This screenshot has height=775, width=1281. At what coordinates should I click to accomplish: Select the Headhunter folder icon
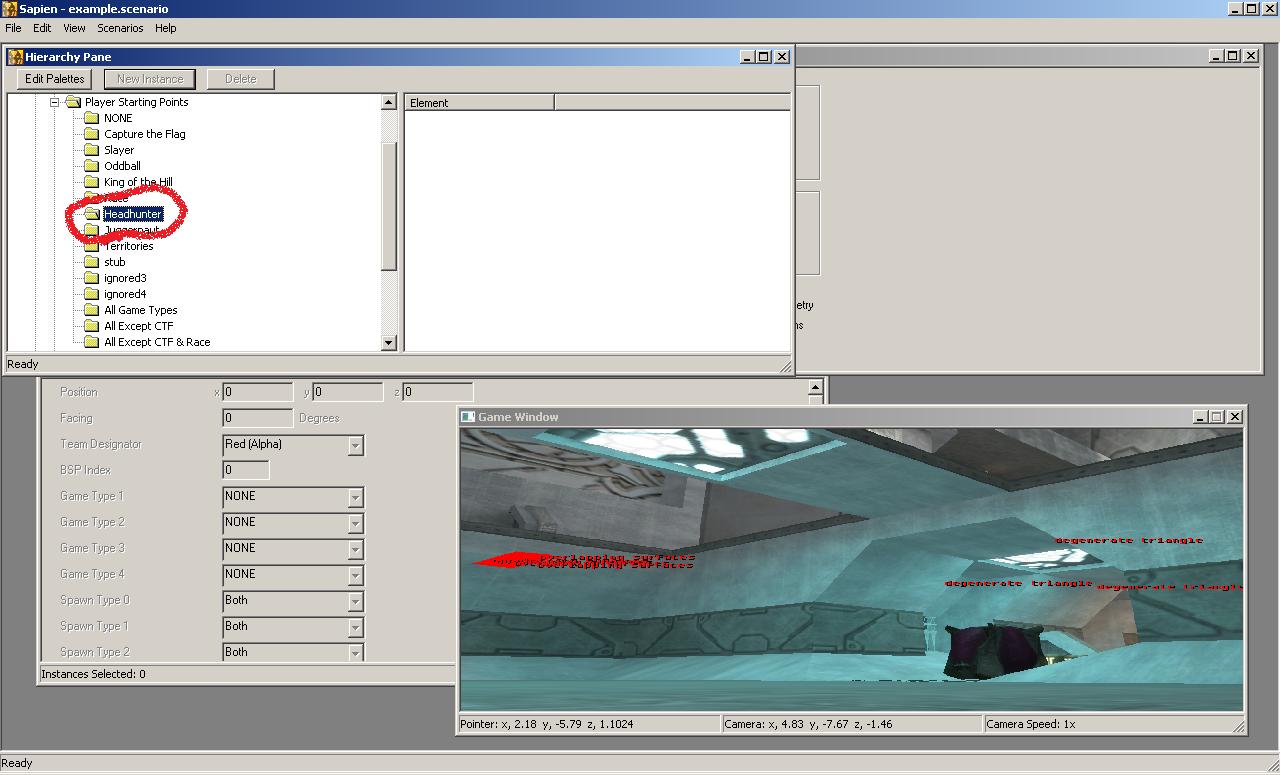point(92,214)
